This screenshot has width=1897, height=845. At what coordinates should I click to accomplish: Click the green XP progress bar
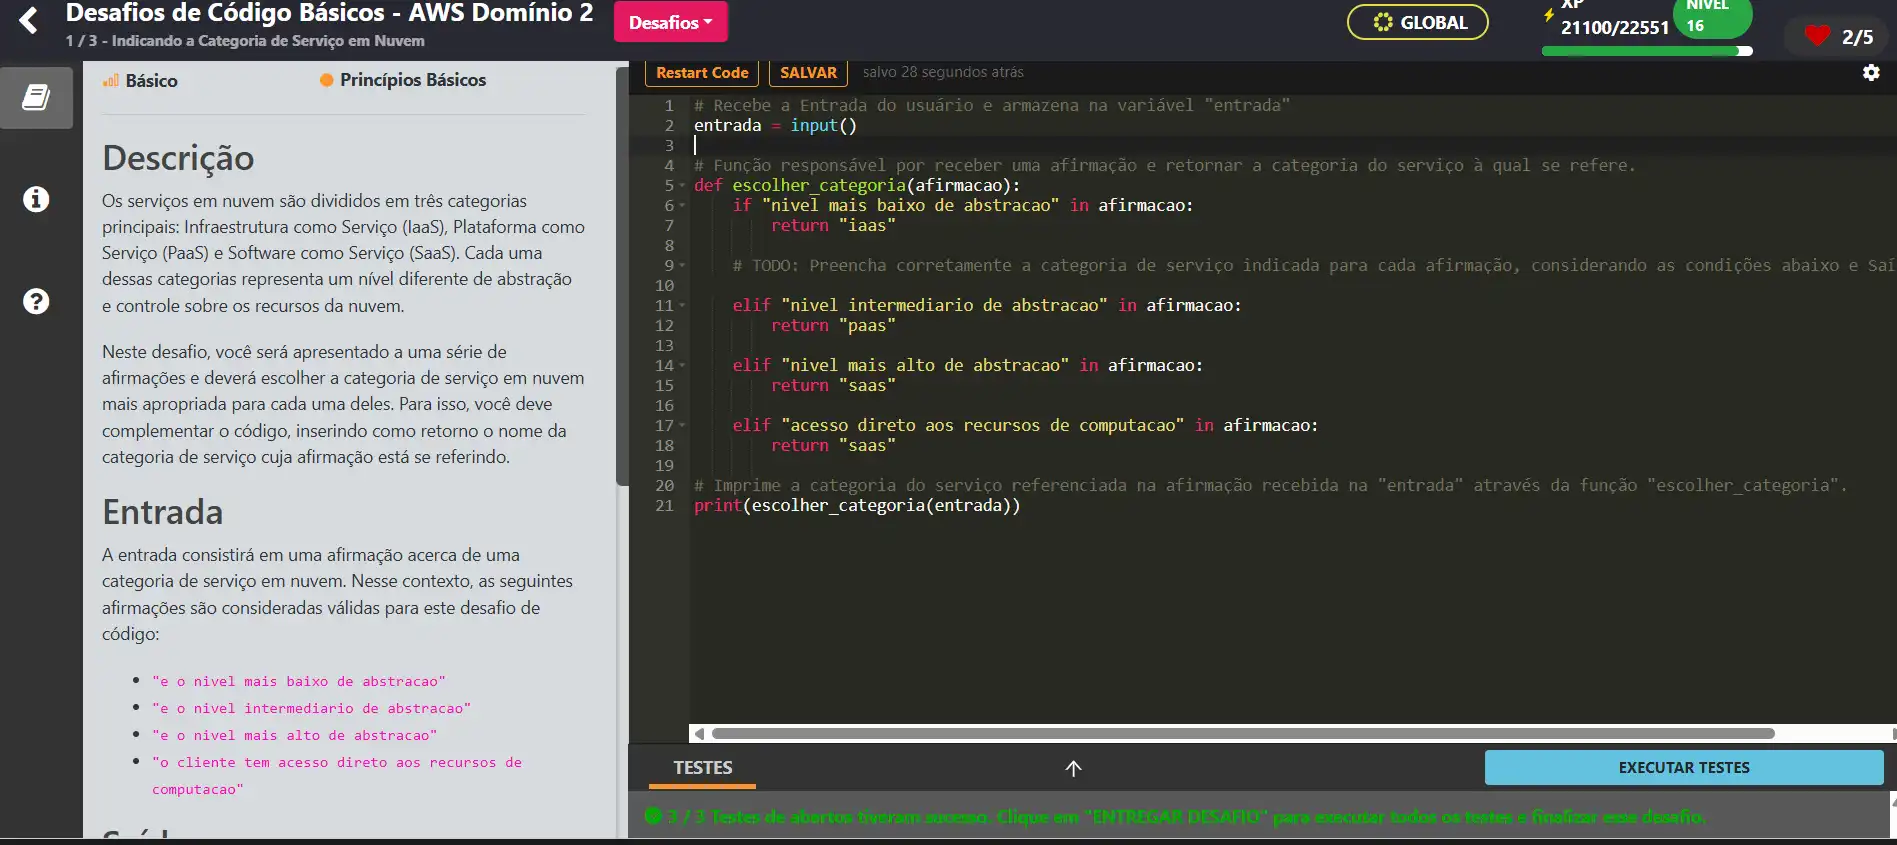1646,51
